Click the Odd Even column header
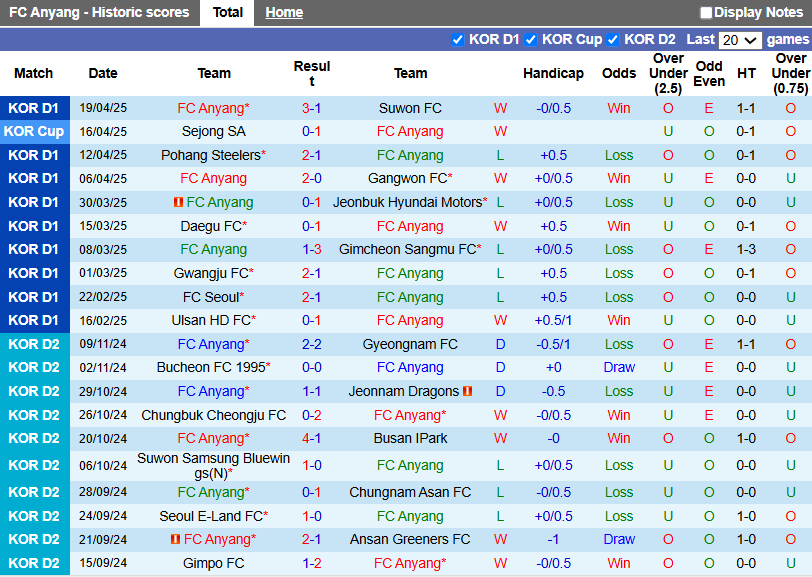 (708, 74)
